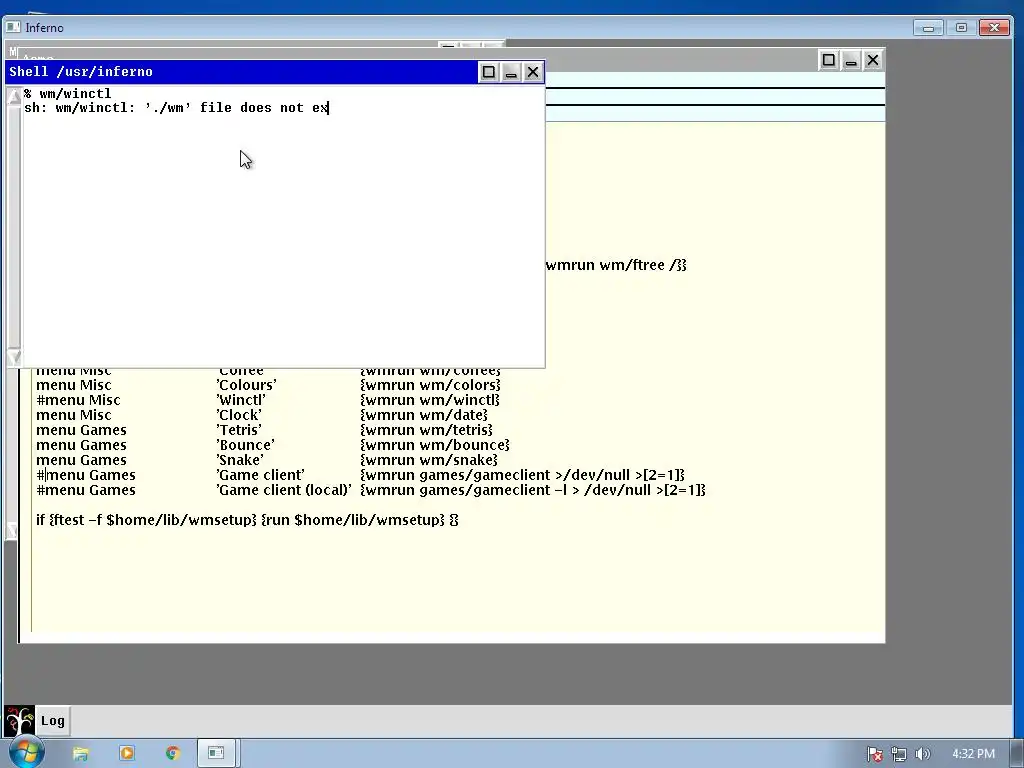Viewport: 1024px width, 768px height.
Task: Click the Shell window scrollbar down arrow
Action: point(14,357)
